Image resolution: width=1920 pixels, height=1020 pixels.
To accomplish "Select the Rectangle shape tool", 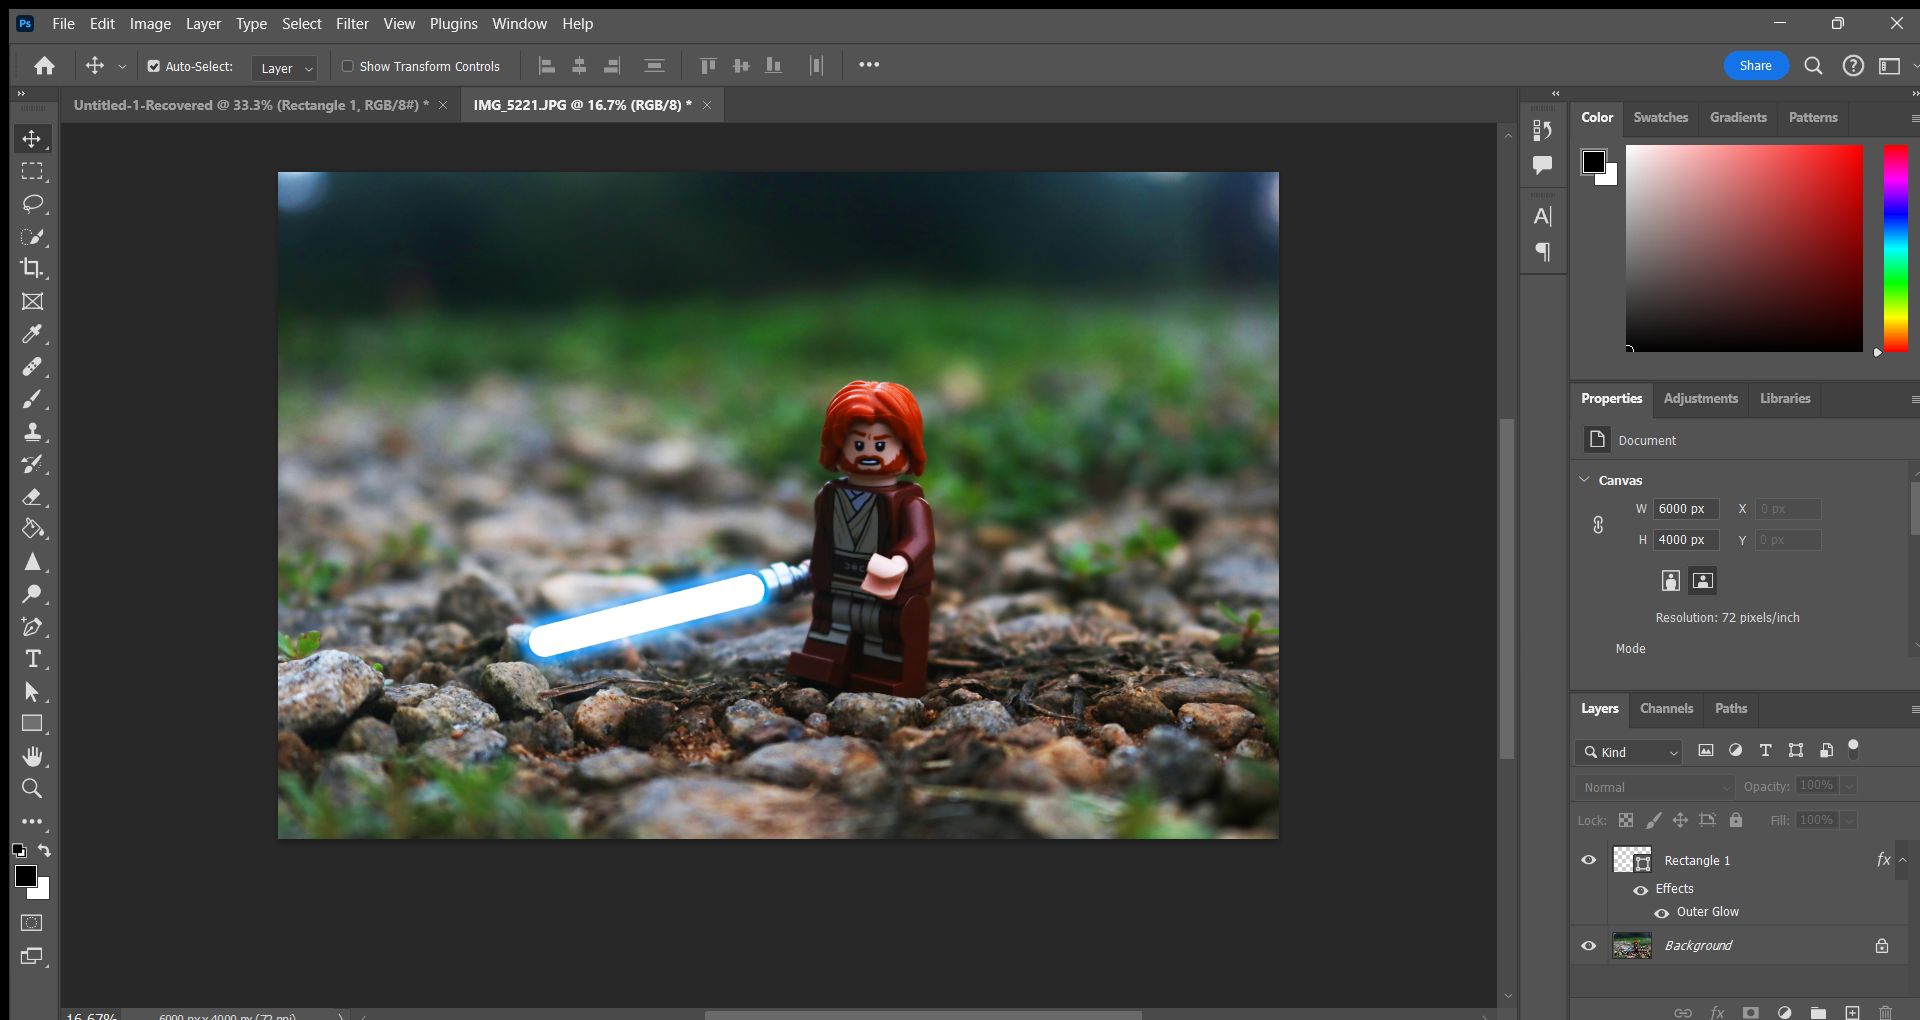I will [32, 724].
